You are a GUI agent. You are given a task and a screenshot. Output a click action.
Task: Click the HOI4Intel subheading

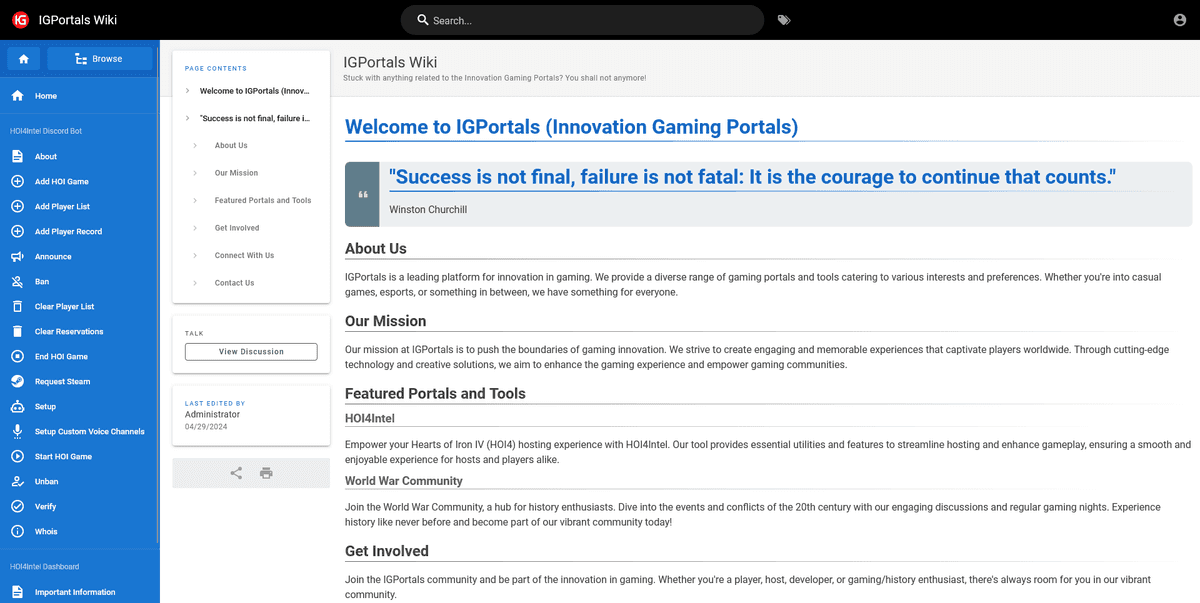(370, 418)
